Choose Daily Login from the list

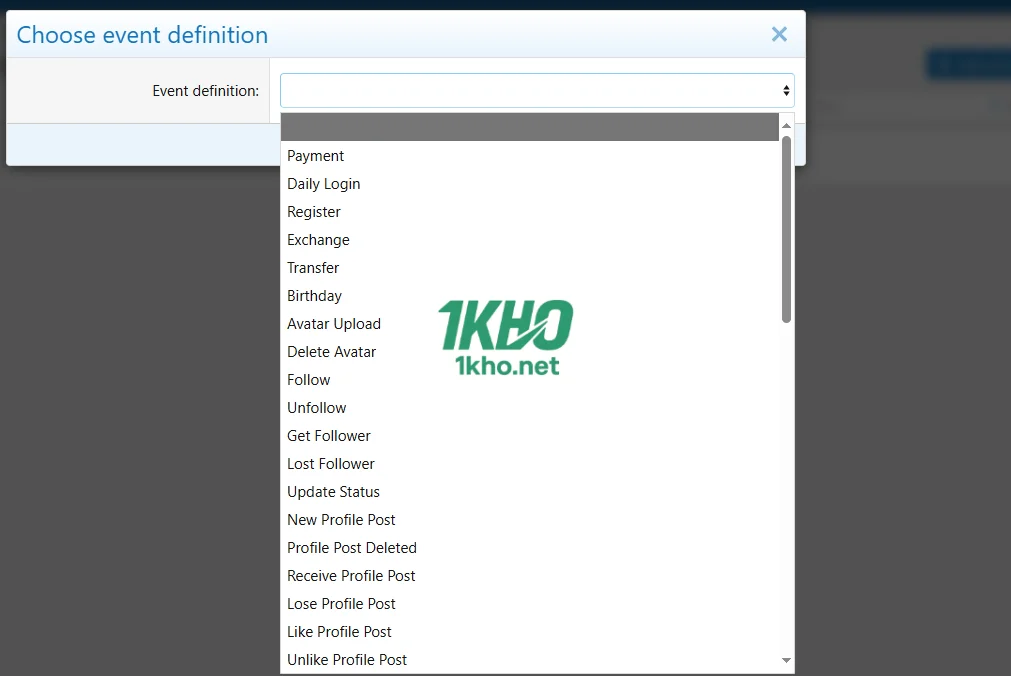click(x=324, y=184)
